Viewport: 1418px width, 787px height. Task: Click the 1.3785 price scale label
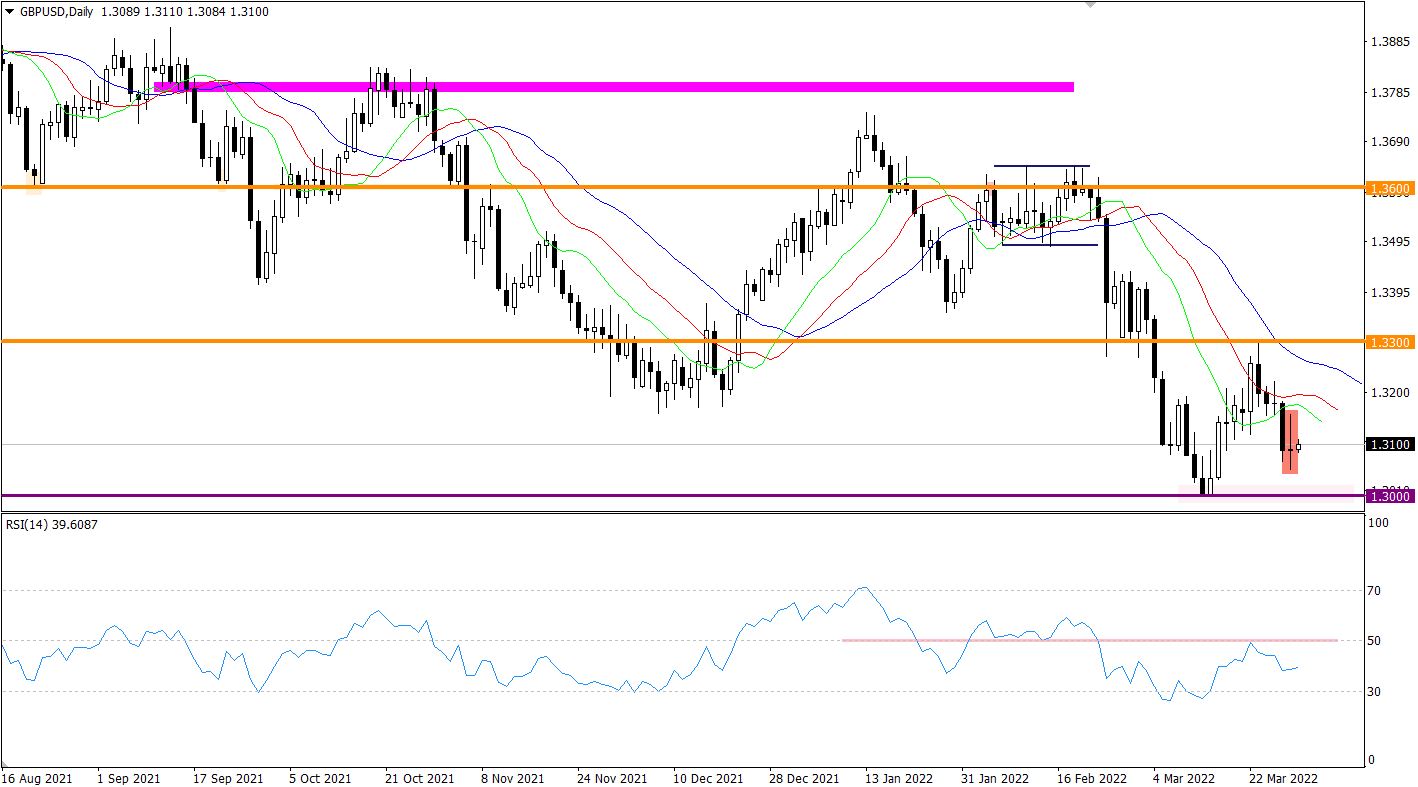[1391, 93]
